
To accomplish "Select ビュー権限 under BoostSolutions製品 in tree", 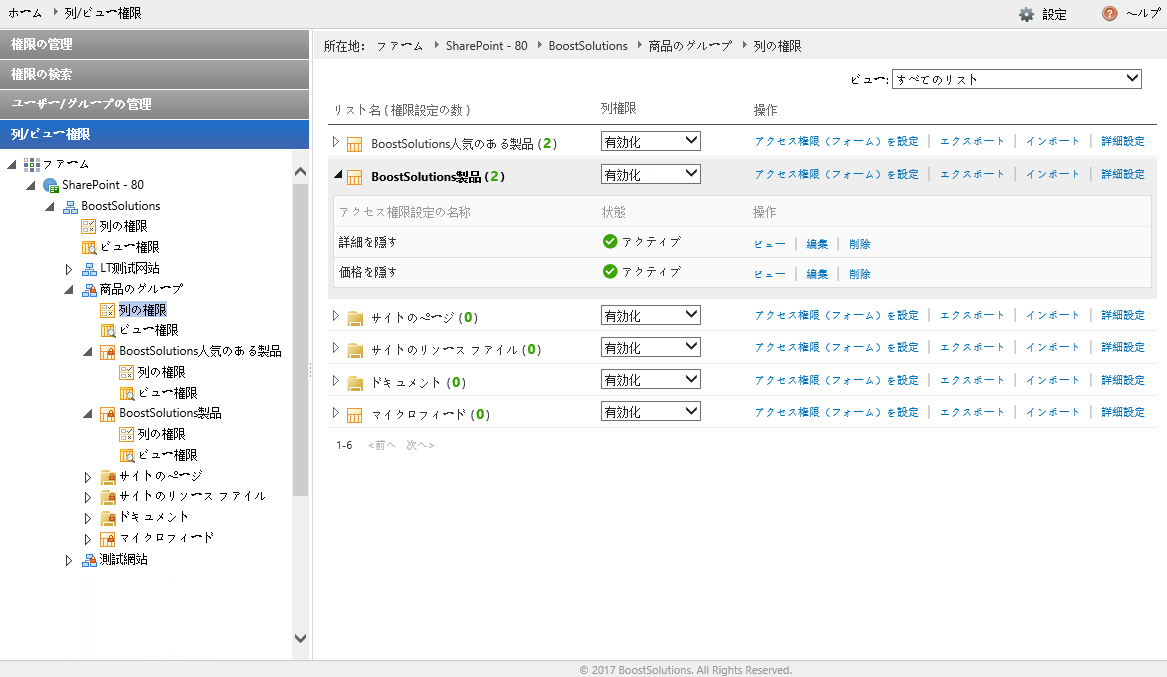I will (167, 455).
